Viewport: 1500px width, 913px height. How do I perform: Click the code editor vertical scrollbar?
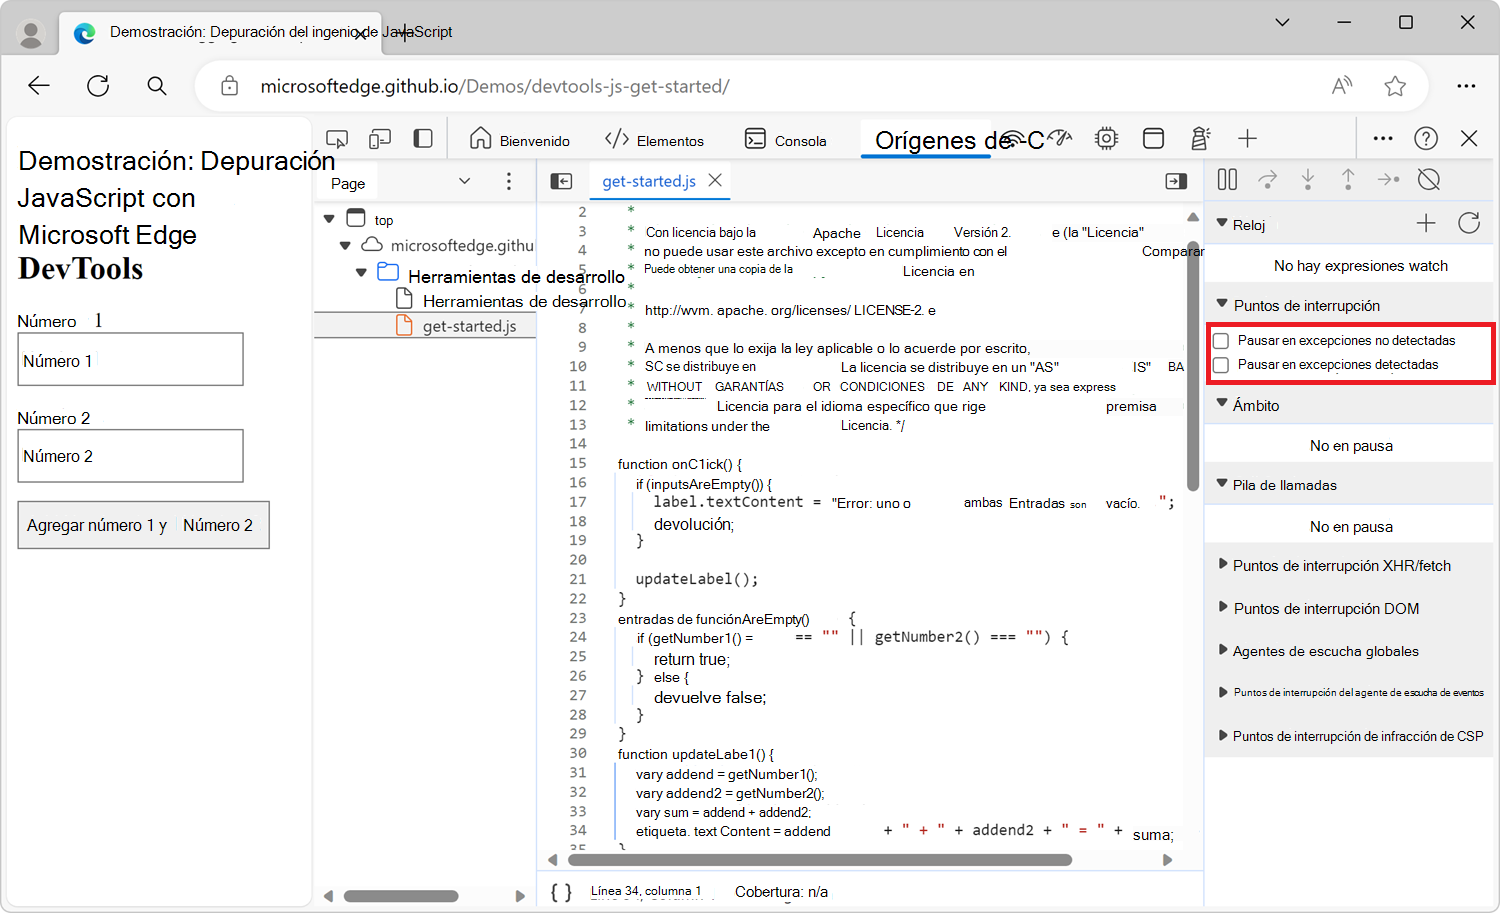coord(1192,364)
